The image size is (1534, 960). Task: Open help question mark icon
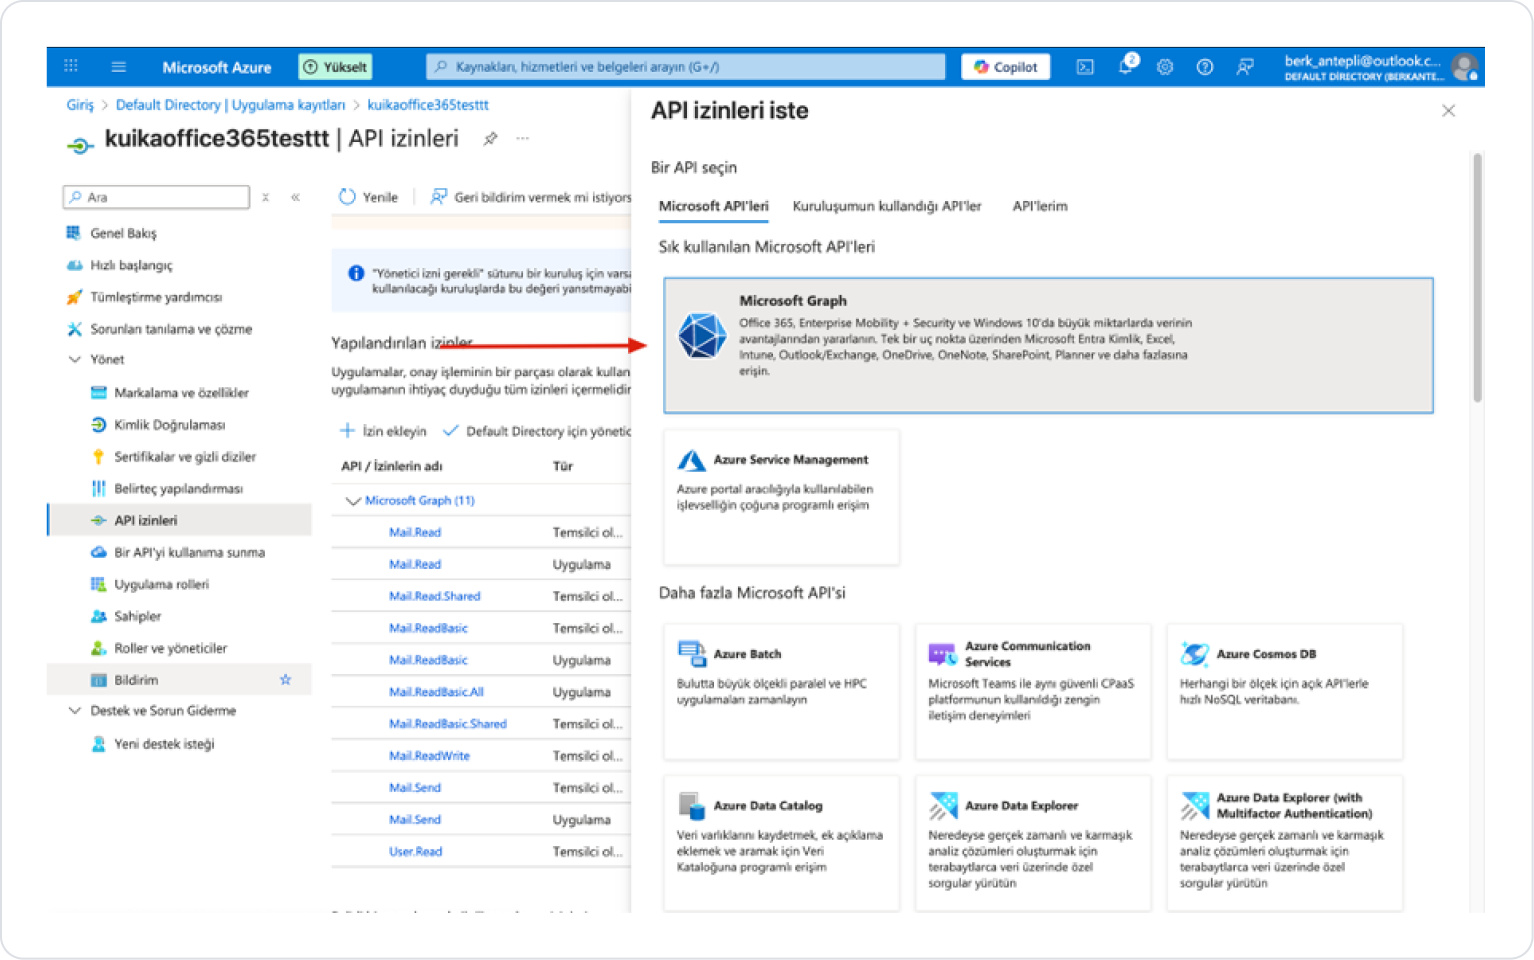pos(1205,67)
